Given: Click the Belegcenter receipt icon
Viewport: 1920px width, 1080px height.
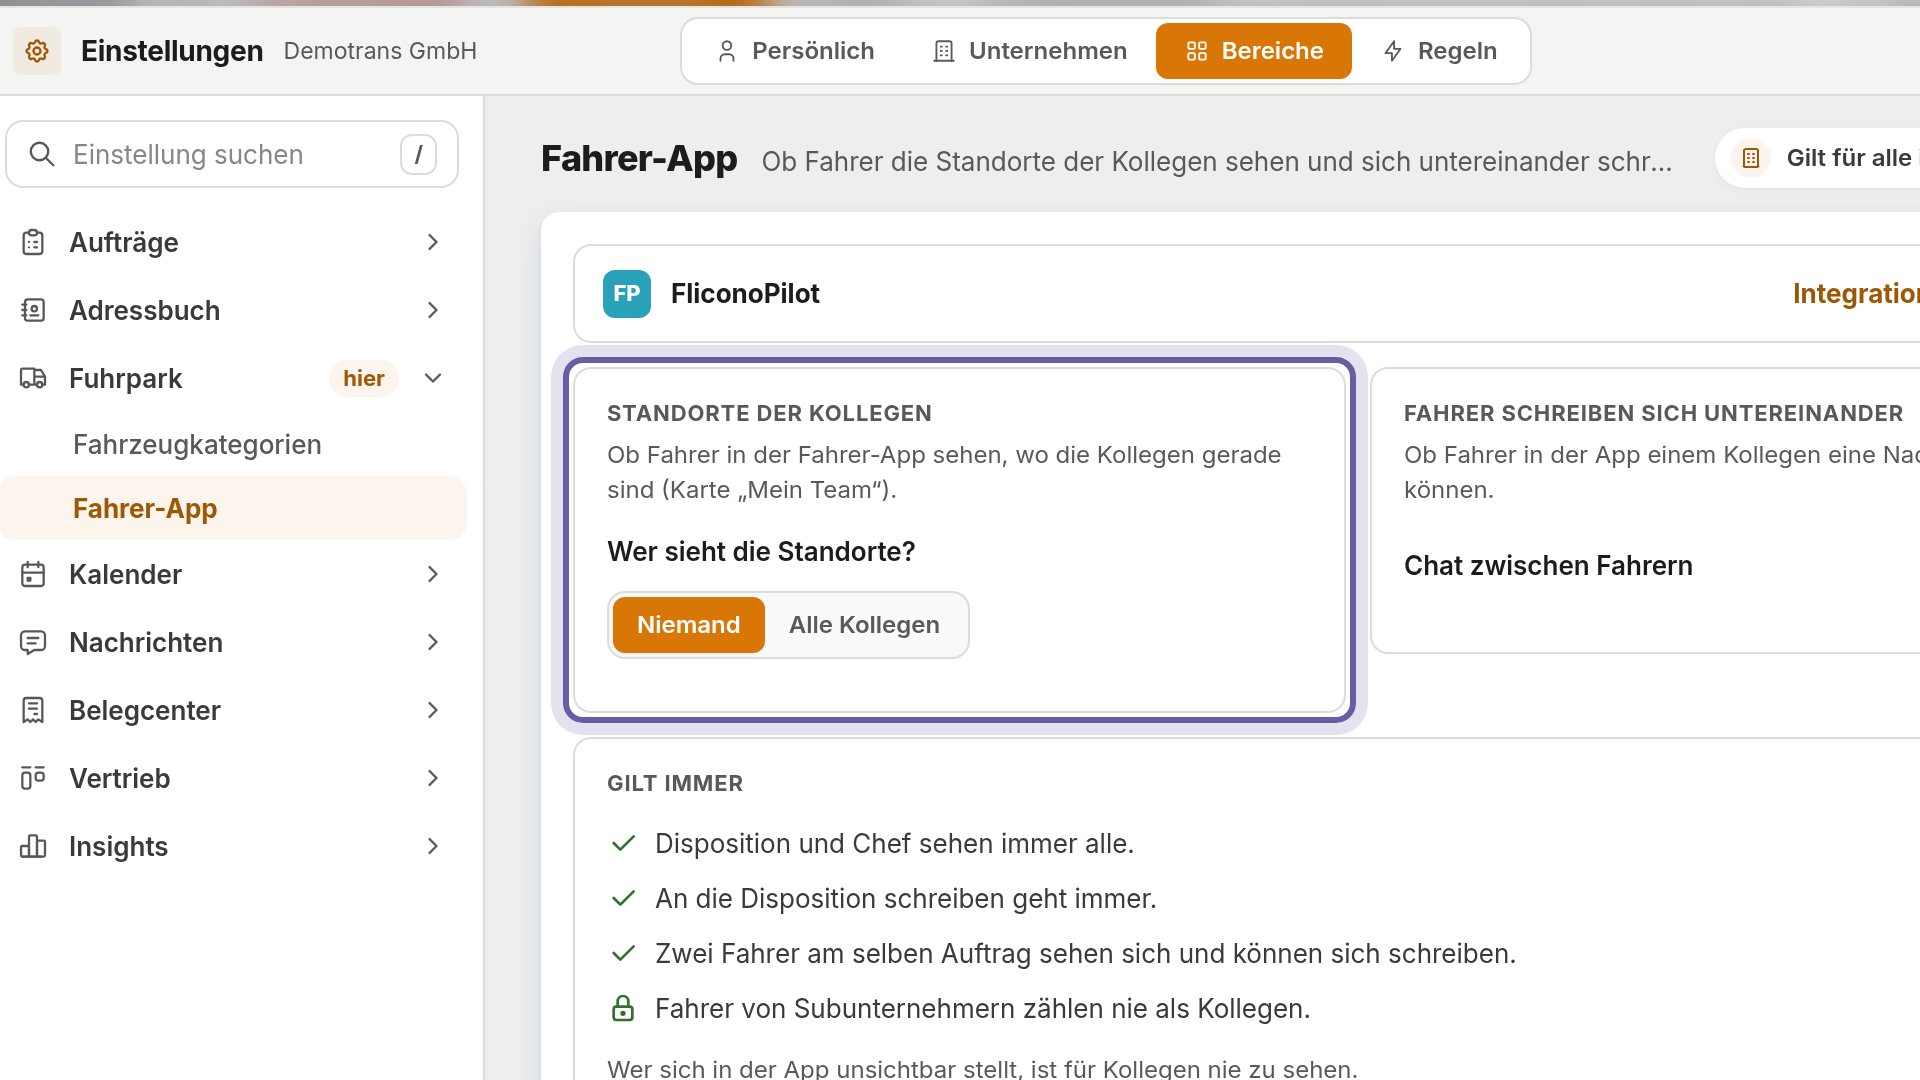Looking at the screenshot, I should point(33,710).
